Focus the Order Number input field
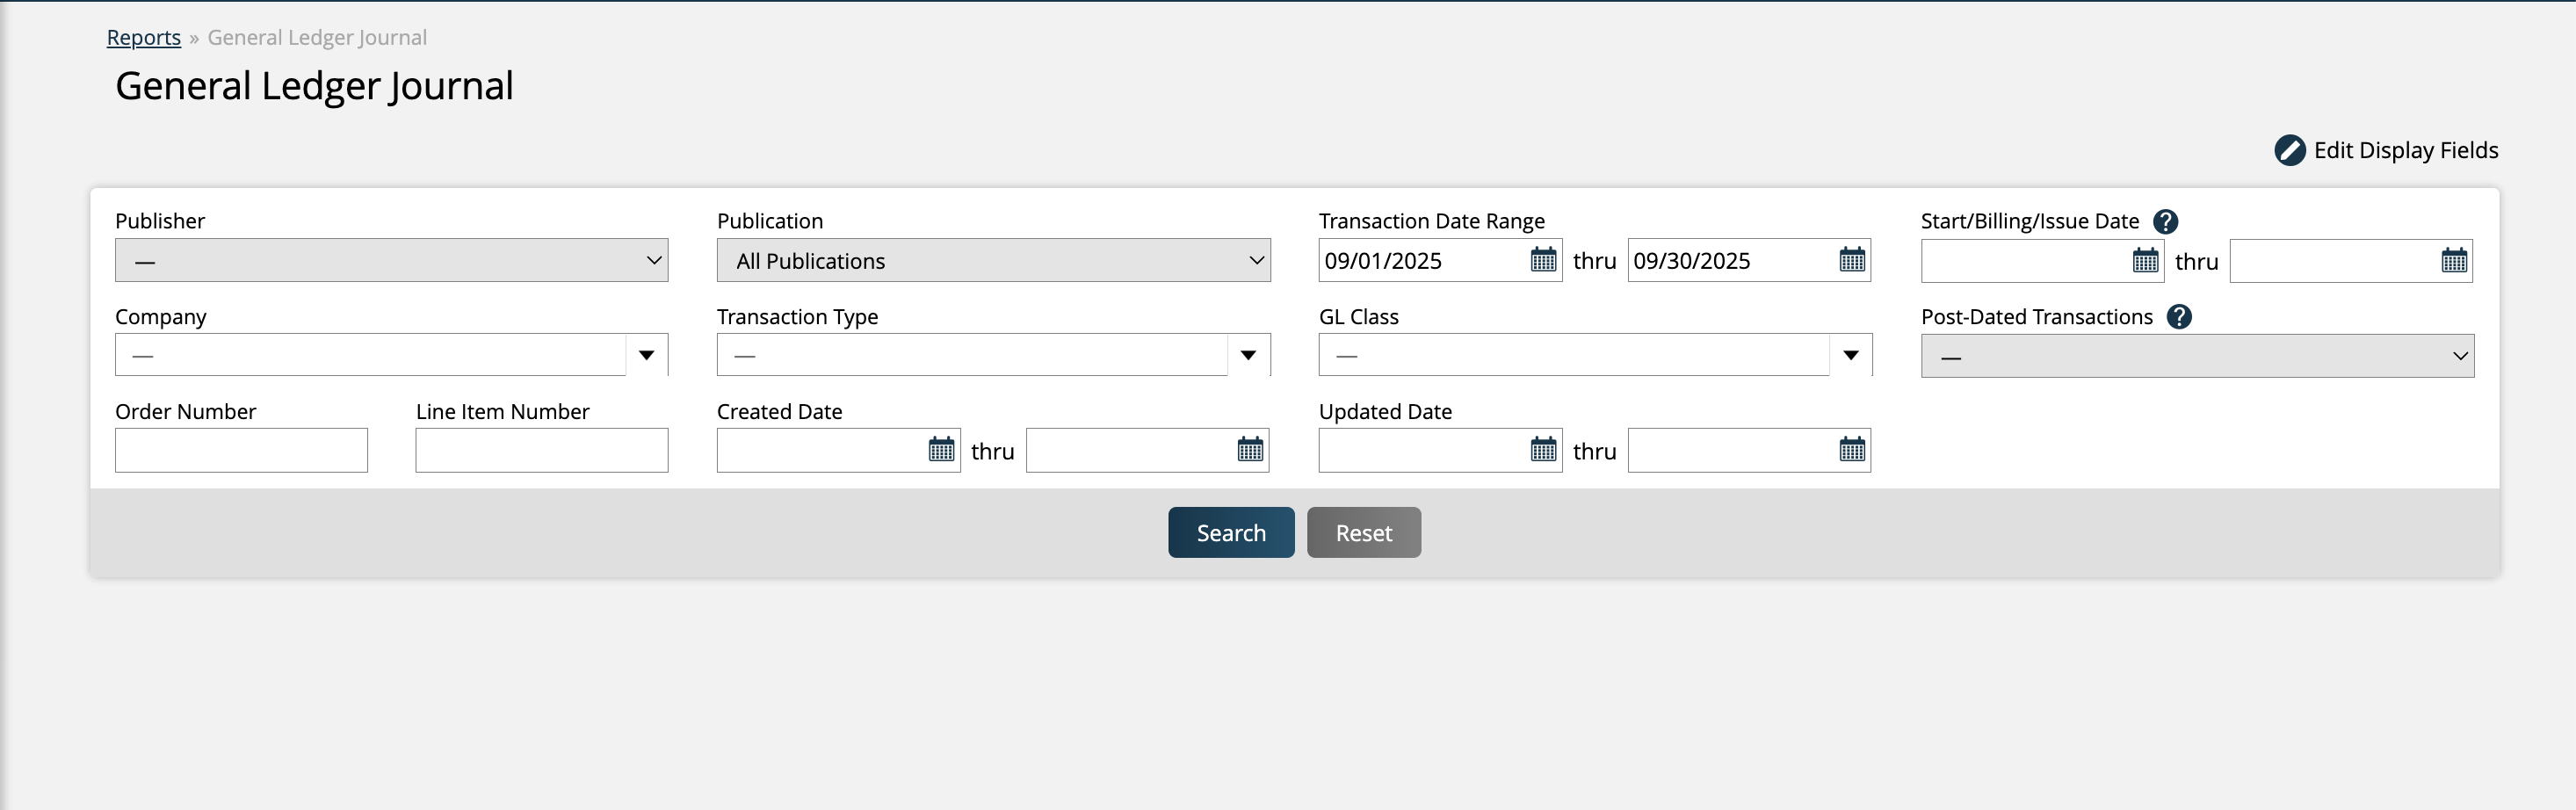 point(241,450)
